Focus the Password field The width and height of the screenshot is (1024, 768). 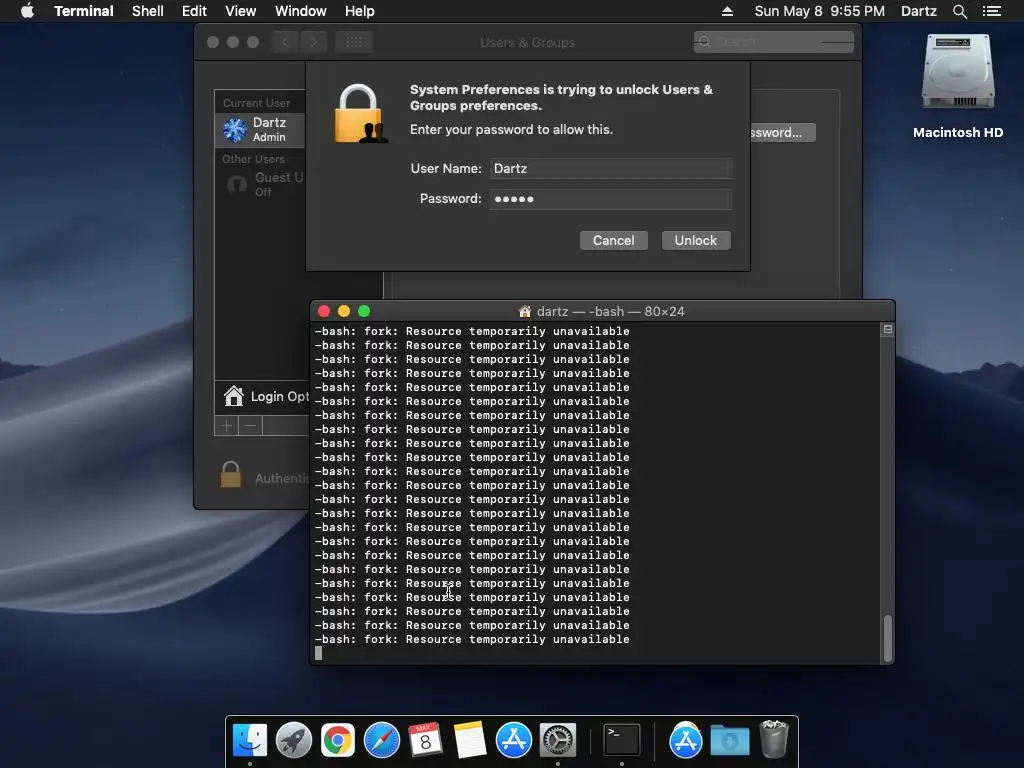[x=611, y=199]
